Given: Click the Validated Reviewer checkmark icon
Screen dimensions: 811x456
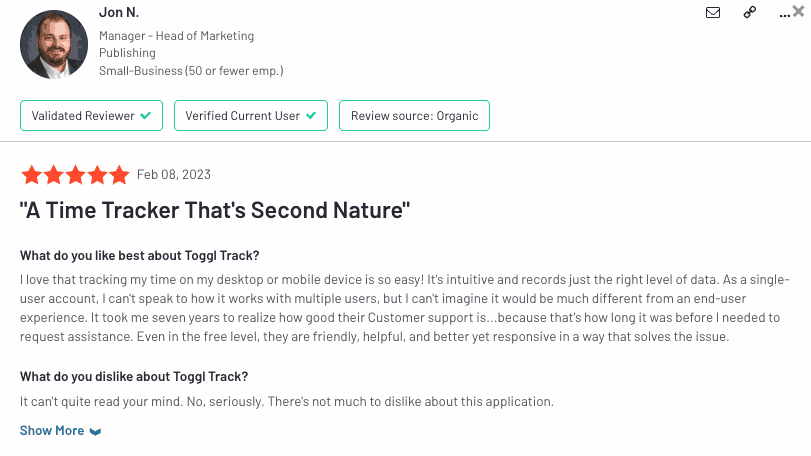Looking at the screenshot, I should click(x=146, y=116).
